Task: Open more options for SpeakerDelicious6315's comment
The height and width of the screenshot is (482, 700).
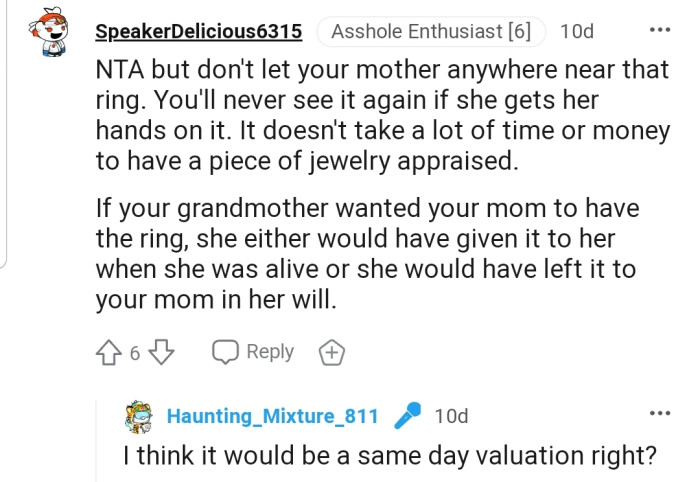Action: (x=660, y=30)
